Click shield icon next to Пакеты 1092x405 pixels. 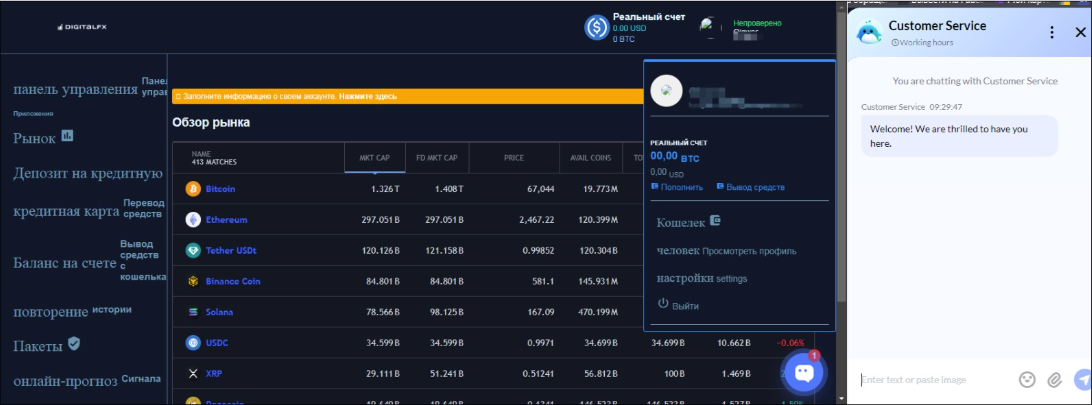pyautogui.click(x=74, y=343)
